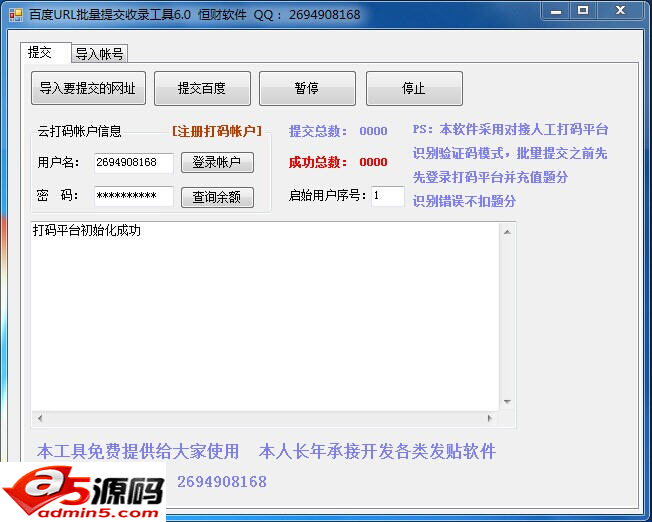Click the horizontal scroll right arrow
Screen dimensions: 652x522
[x=490, y=418]
